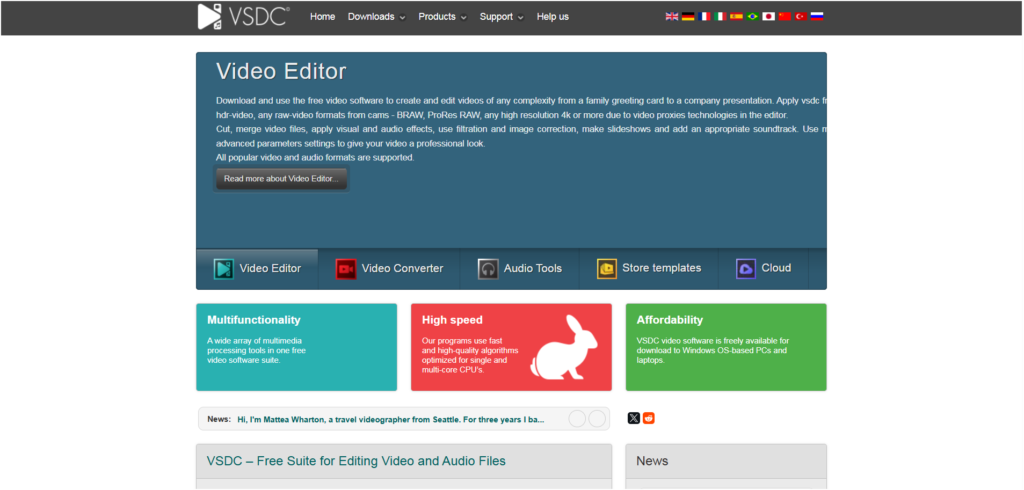Select the Russian flag language option

817,16
